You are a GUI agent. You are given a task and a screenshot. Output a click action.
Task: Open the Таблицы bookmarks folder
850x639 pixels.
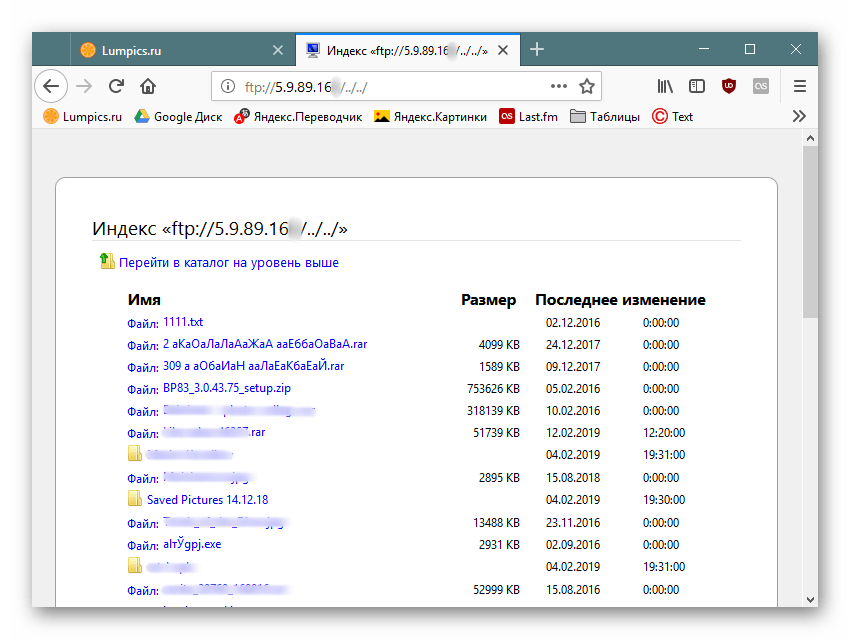point(604,116)
